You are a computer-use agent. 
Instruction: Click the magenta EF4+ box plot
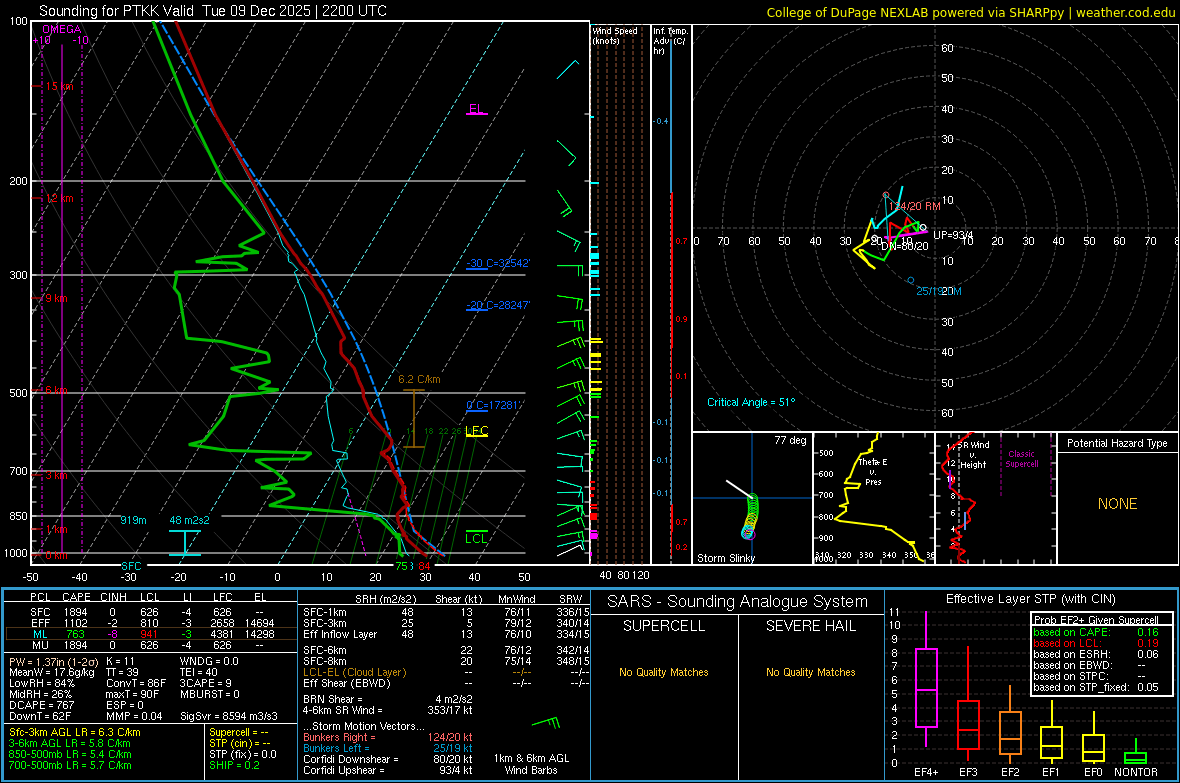pos(926,679)
